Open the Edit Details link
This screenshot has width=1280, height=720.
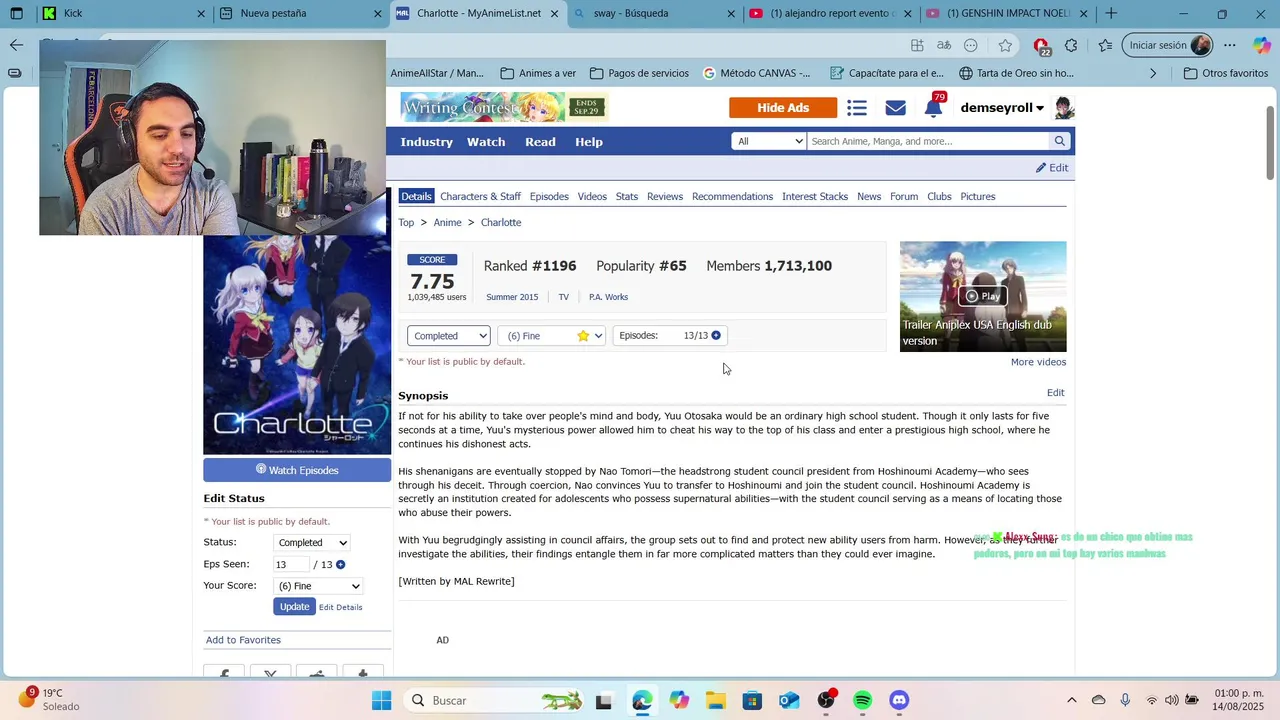pyautogui.click(x=341, y=608)
